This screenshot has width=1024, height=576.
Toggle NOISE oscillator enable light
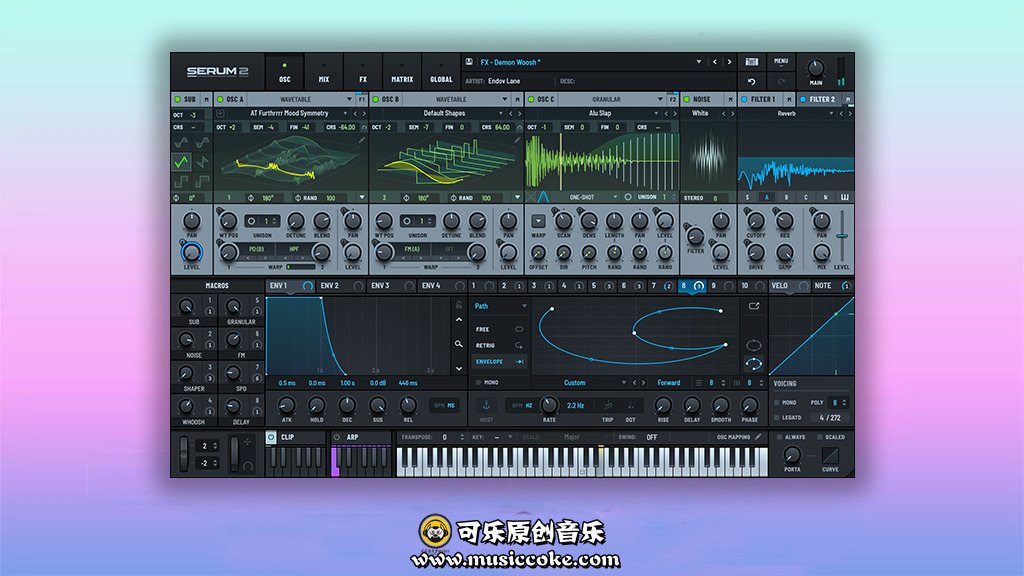coord(686,99)
